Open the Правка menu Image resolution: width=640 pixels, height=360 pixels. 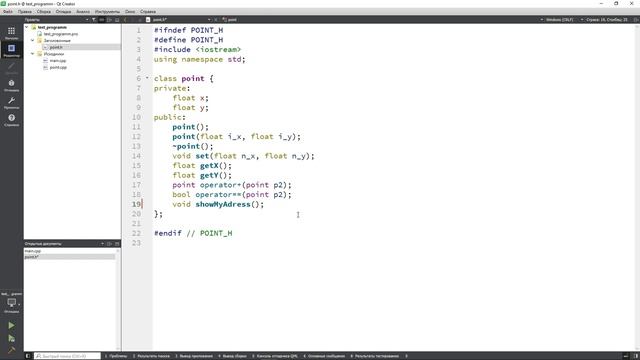coord(25,12)
